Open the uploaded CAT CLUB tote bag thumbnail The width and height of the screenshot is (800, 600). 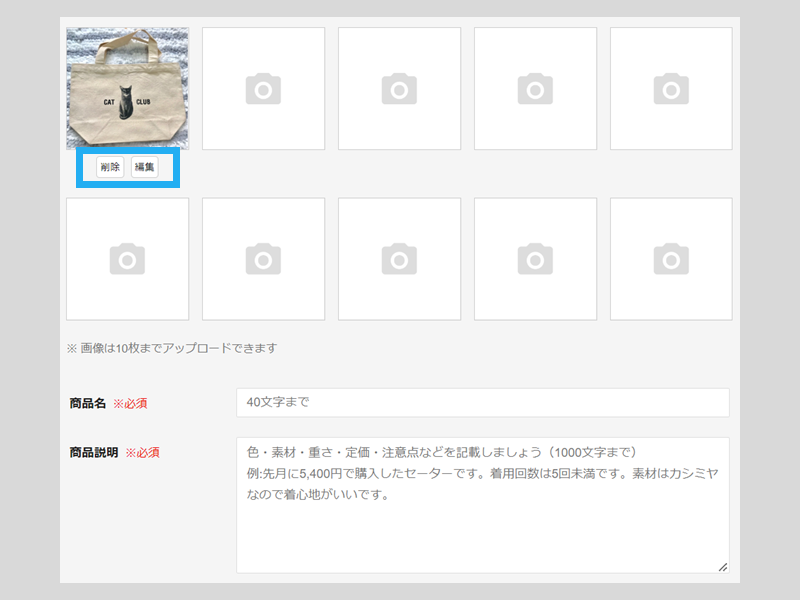[128, 88]
